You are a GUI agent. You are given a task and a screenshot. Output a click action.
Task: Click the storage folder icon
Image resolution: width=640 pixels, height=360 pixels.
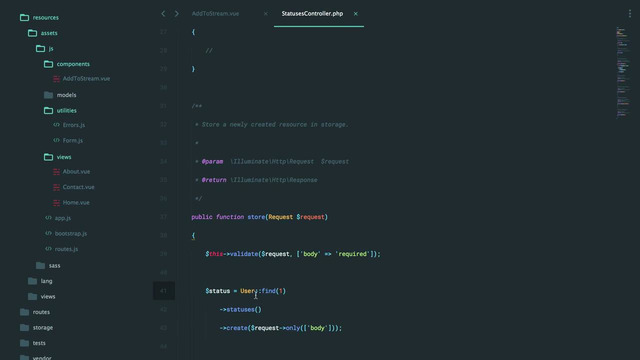click(x=24, y=328)
